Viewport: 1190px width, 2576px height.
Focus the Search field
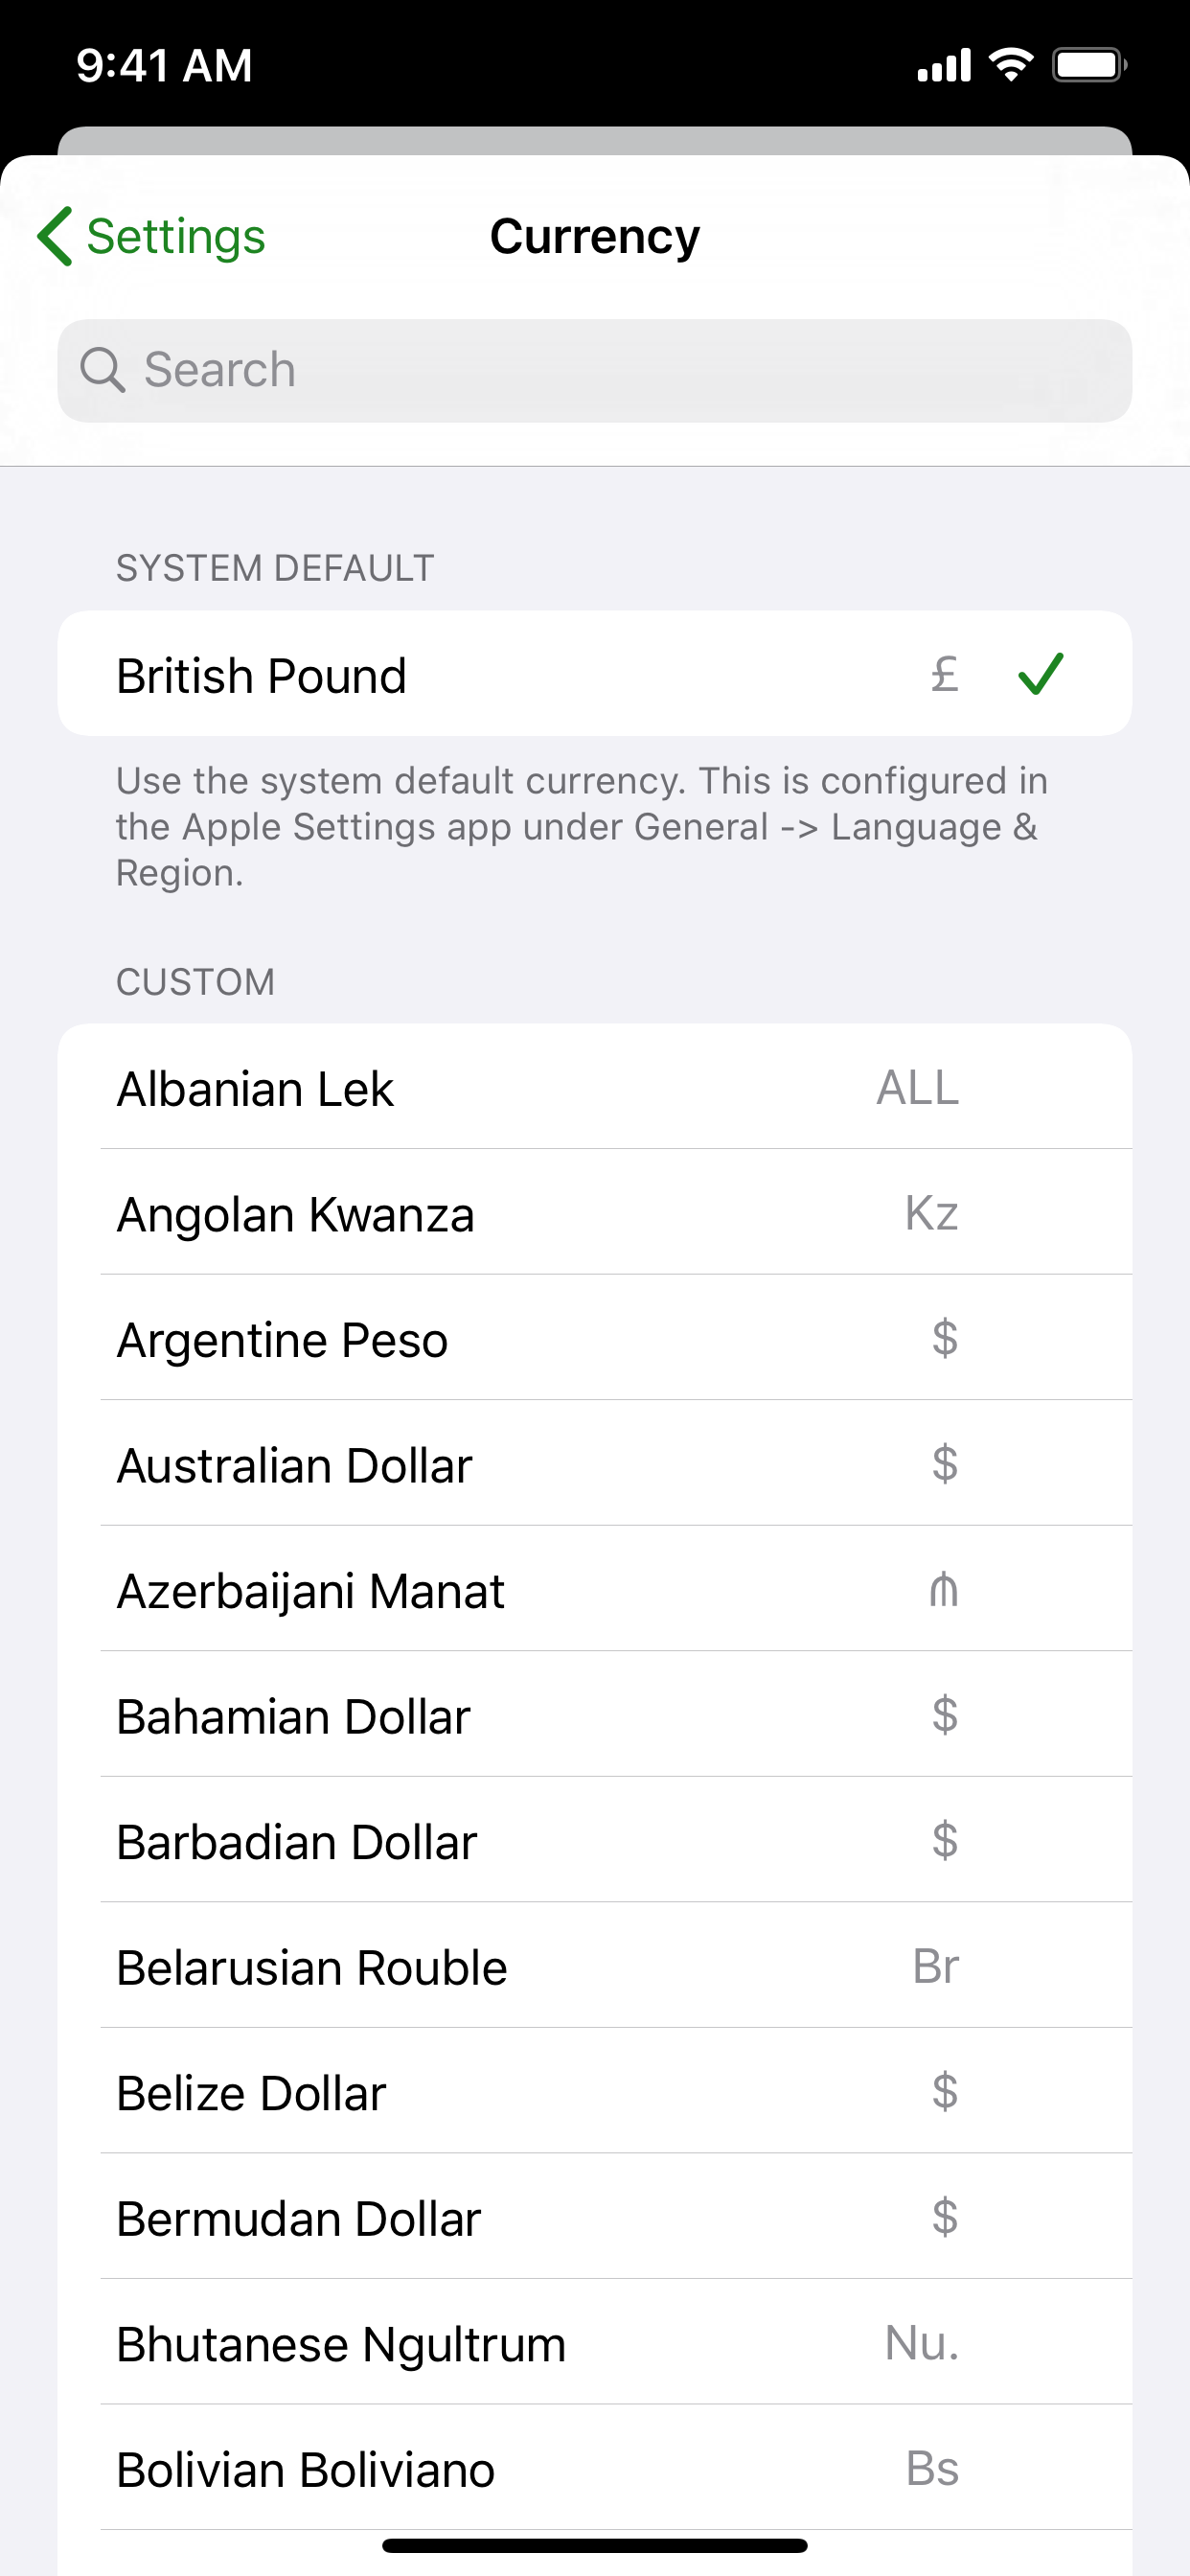595,370
